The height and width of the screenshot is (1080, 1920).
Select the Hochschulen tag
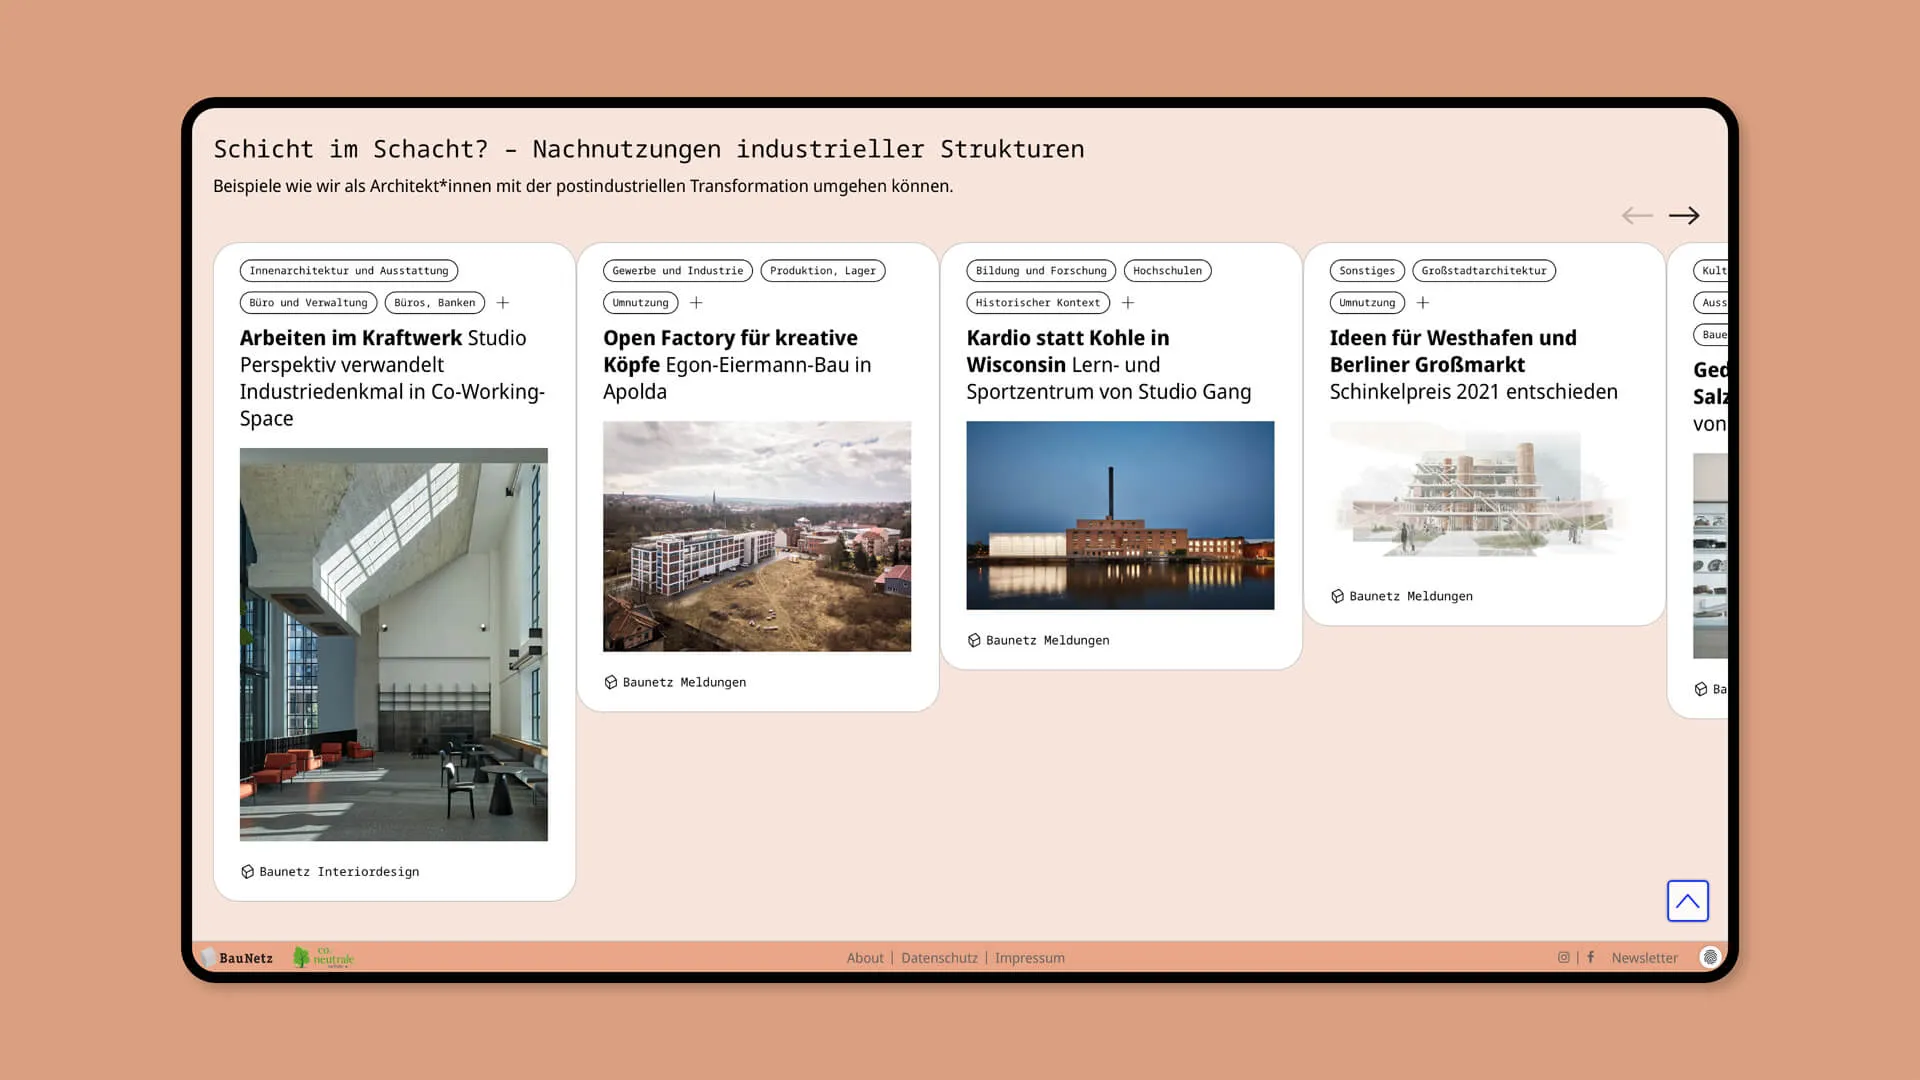(1168, 271)
